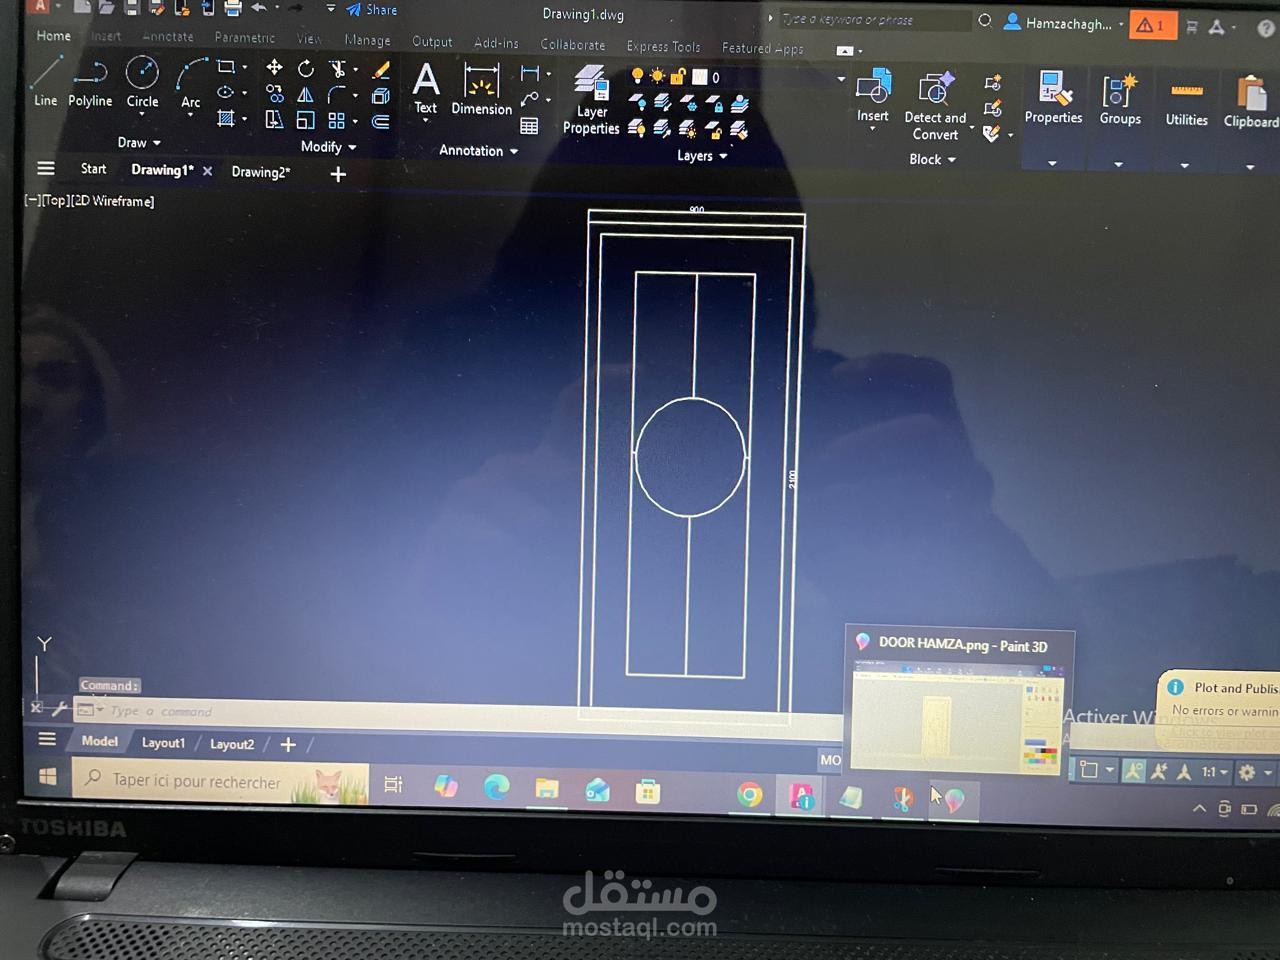Image resolution: width=1280 pixels, height=960 pixels.
Task: Launch Google Chrome from the taskbar
Action: pyautogui.click(x=749, y=795)
